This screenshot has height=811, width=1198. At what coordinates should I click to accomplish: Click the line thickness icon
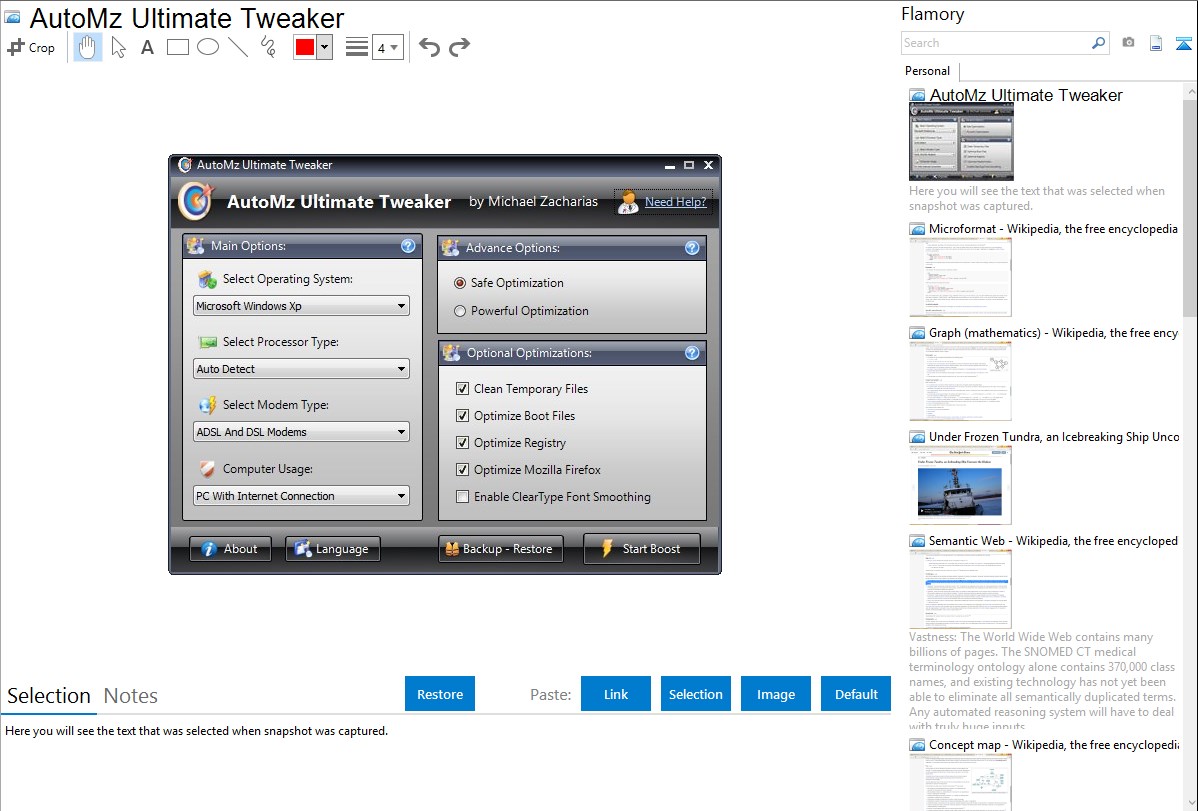[x=357, y=47]
